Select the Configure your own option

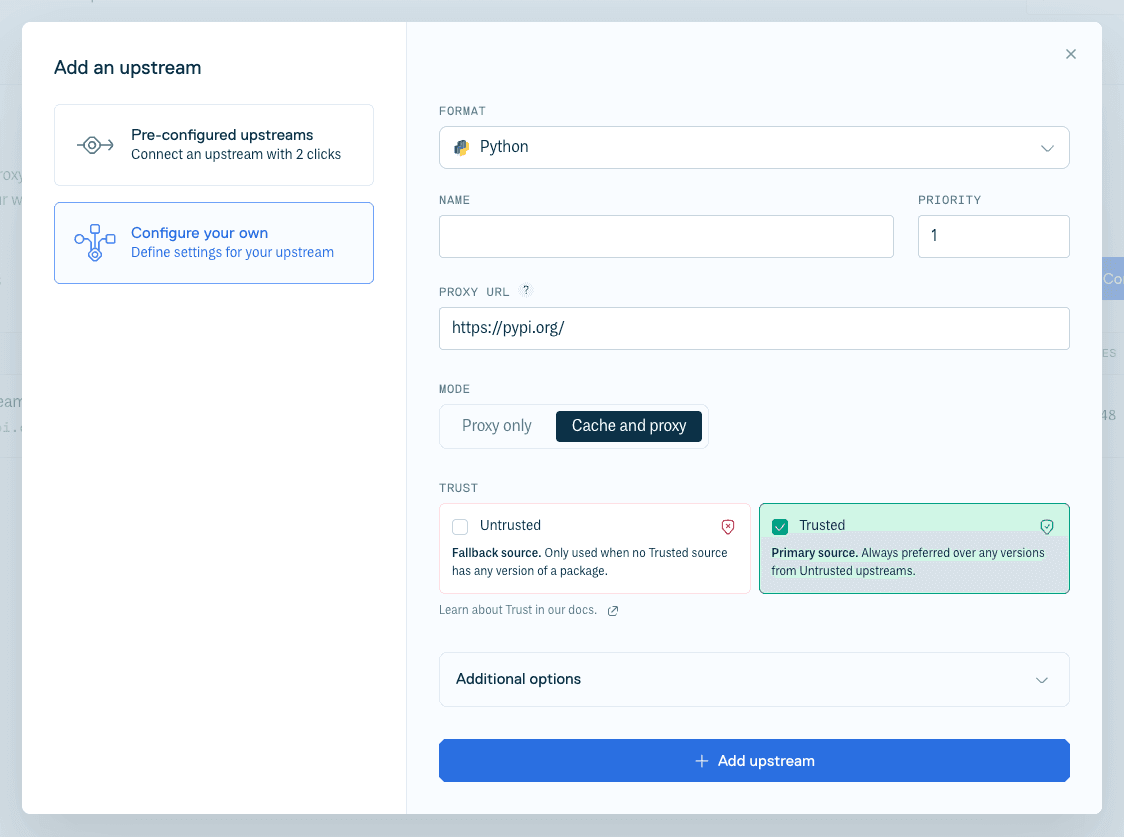coord(214,243)
